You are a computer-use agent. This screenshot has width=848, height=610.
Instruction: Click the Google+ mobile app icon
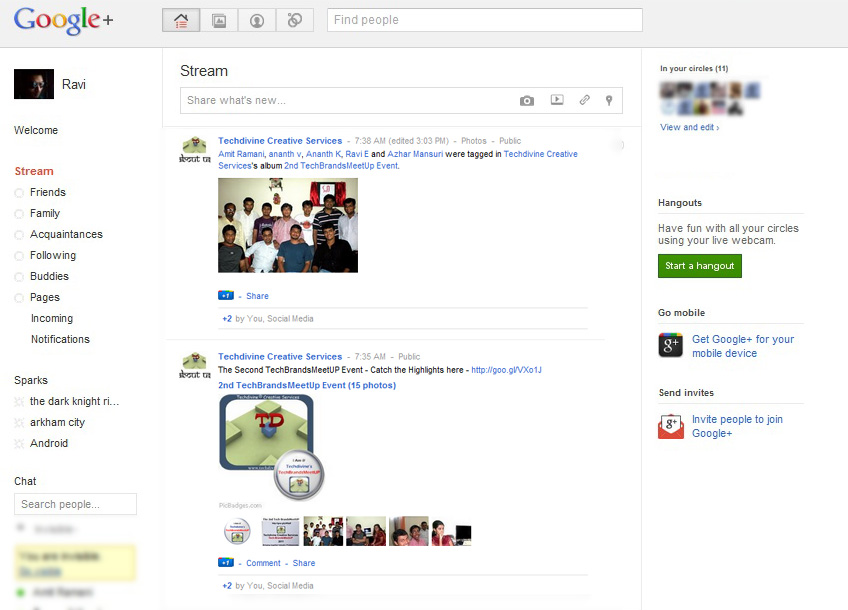pos(670,346)
